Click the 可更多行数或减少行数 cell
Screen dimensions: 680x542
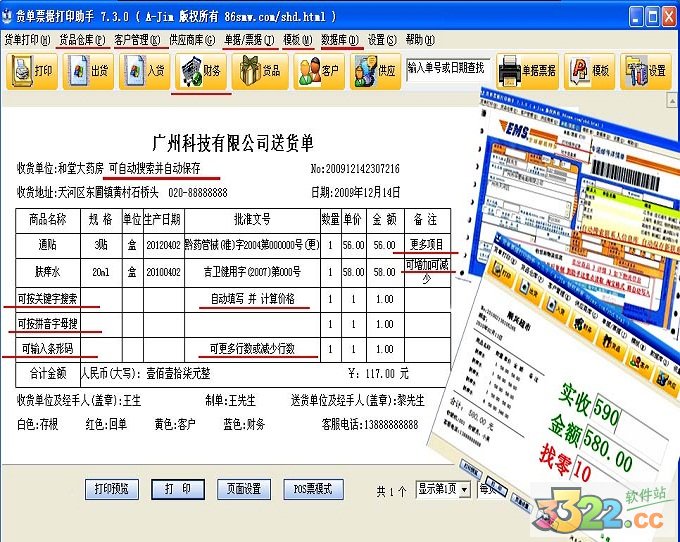pos(252,349)
